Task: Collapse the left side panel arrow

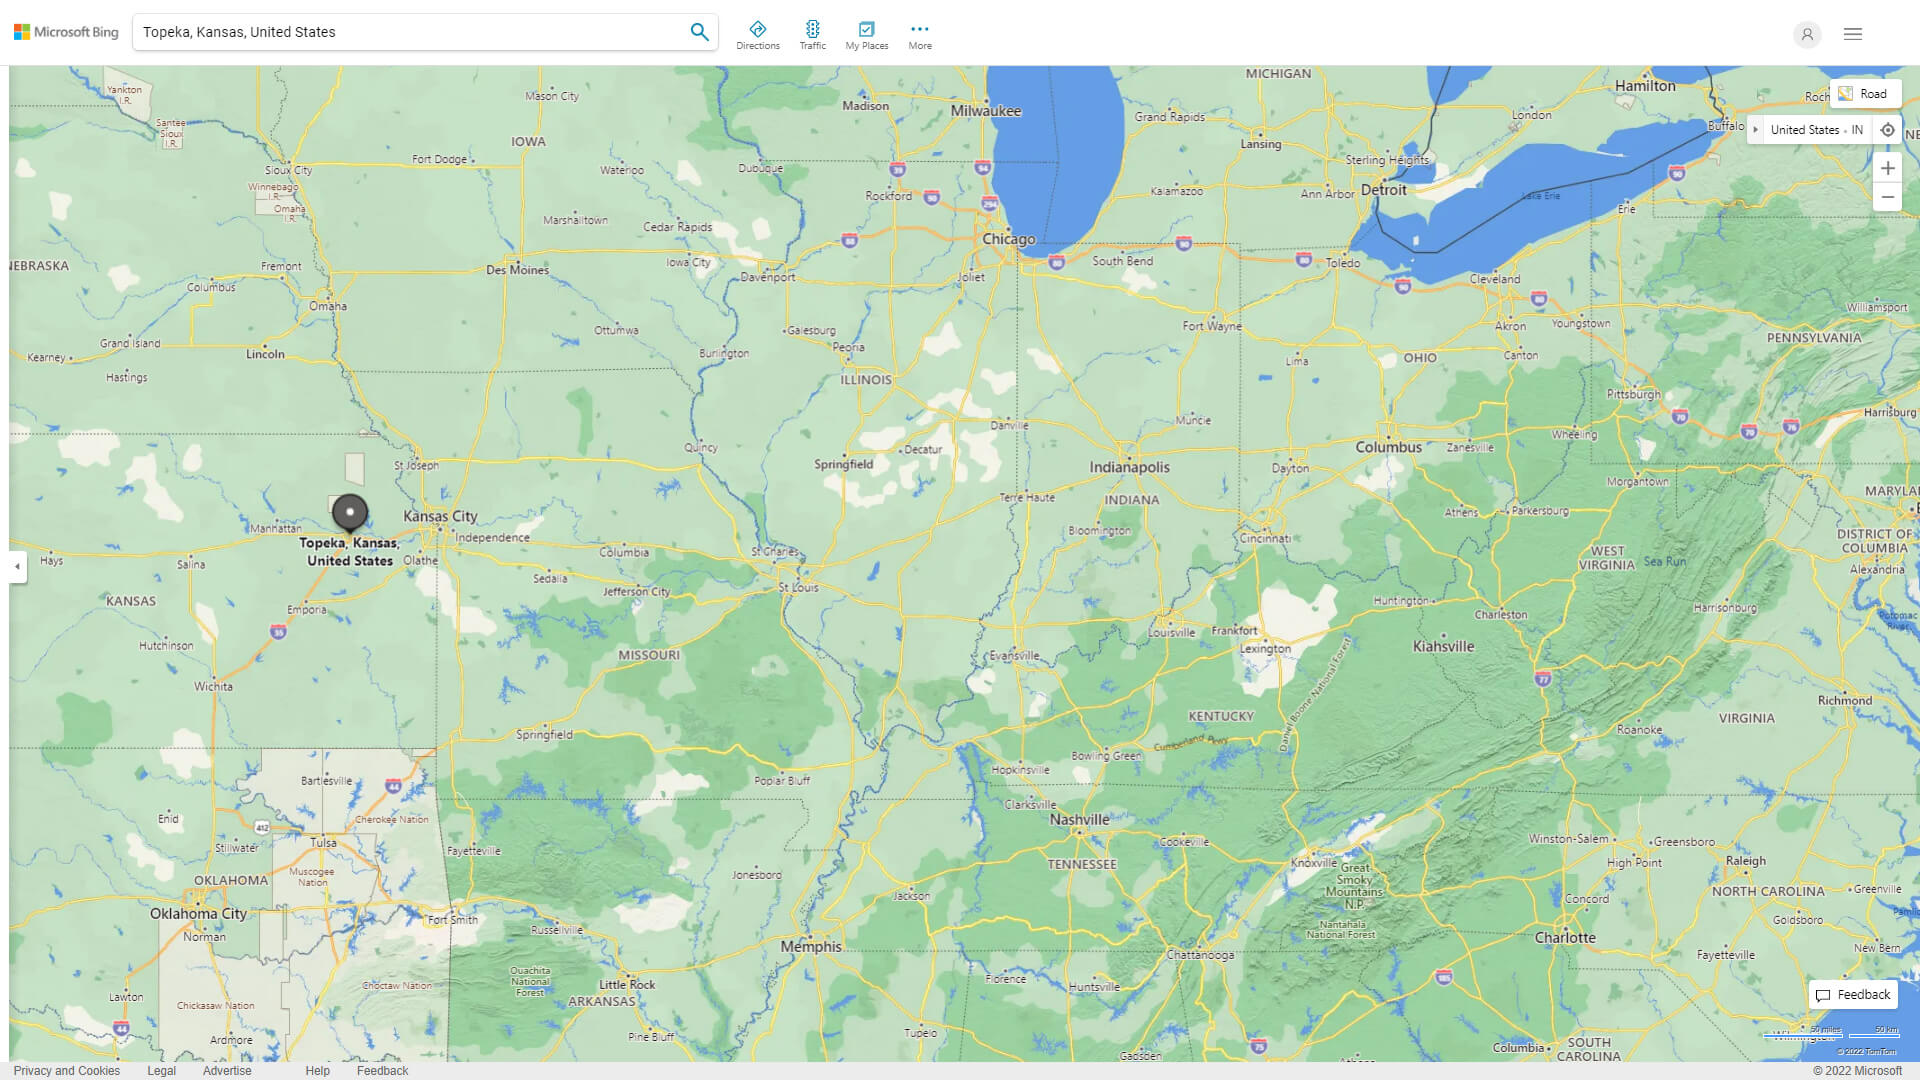Action: [x=16, y=568]
